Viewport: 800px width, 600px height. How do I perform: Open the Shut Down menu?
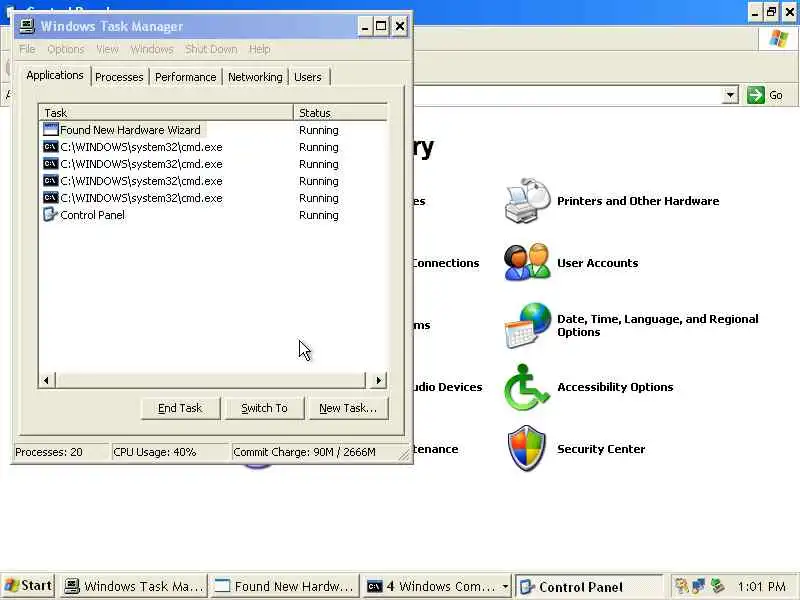(x=211, y=49)
